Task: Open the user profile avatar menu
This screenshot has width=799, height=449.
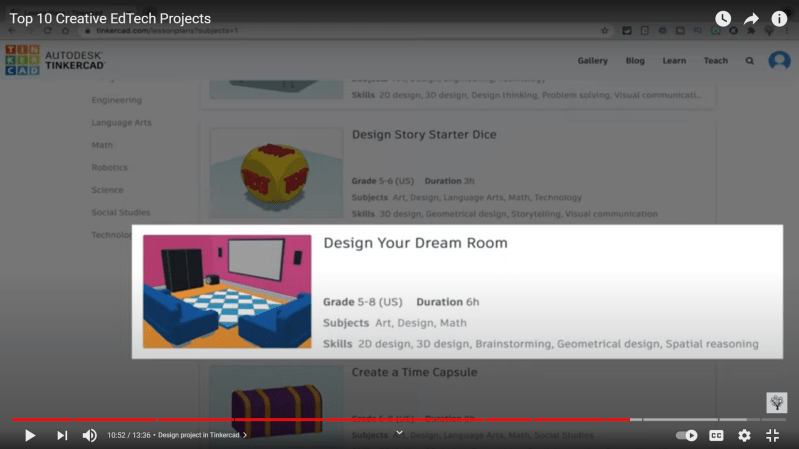Action: coord(779,61)
